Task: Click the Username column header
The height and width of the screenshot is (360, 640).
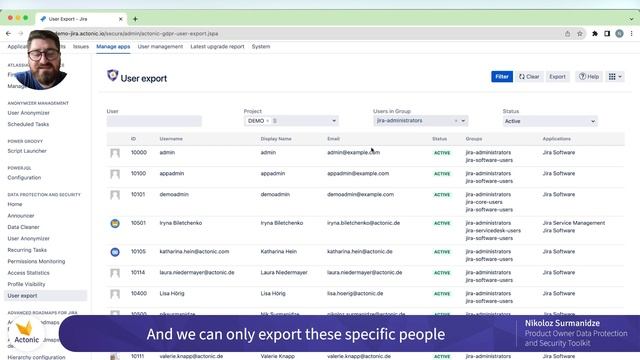Action: pyautogui.click(x=171, y=139)
